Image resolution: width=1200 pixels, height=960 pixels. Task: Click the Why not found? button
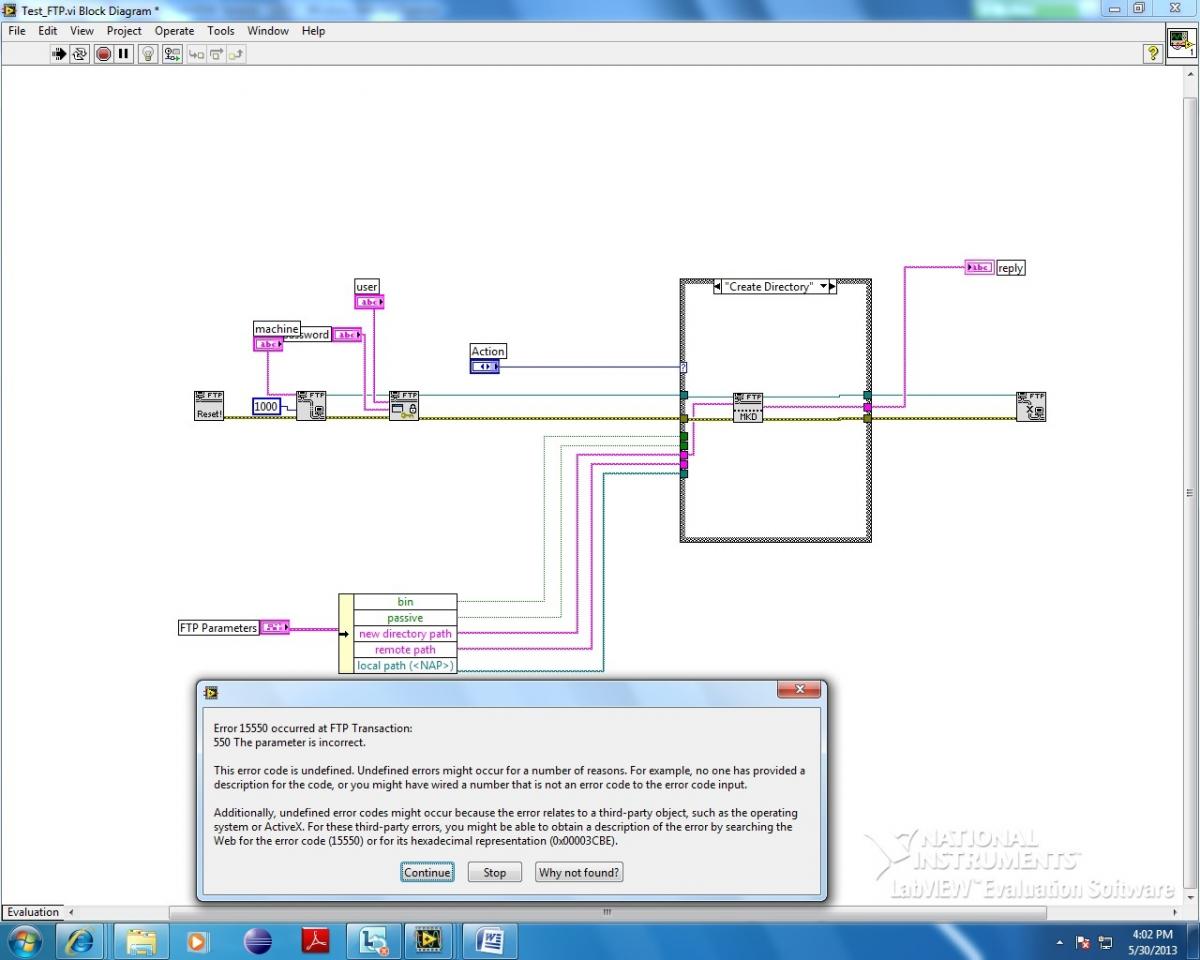pyautogui.click(x=578, y=872)
